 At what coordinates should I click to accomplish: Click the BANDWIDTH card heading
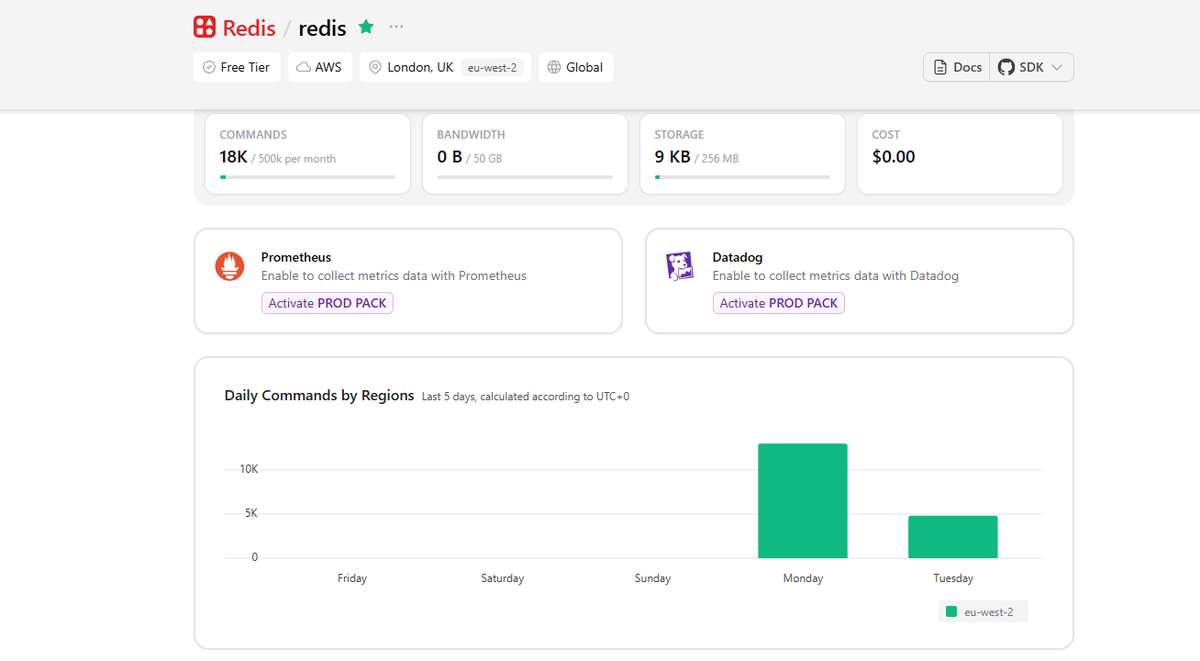471,134
